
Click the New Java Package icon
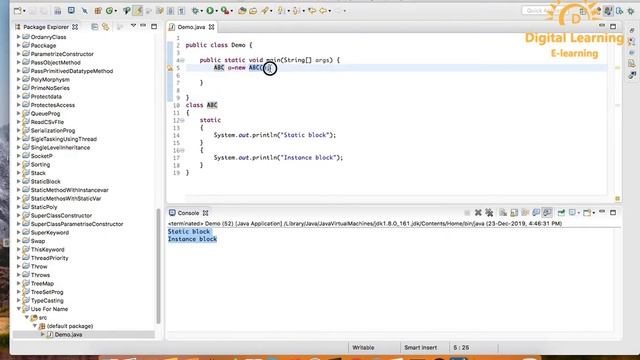pyautogui.click(x=98, y=11)
